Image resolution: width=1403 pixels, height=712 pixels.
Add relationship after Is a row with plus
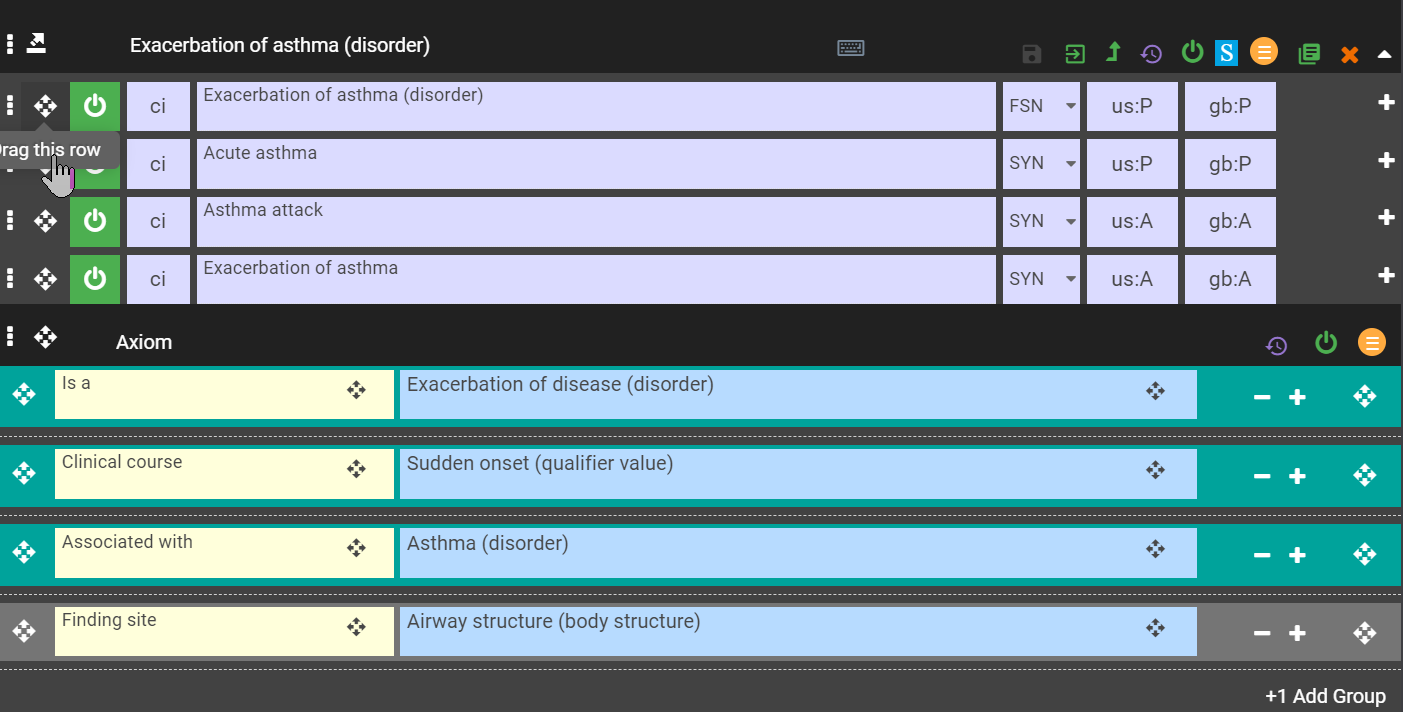(x=1297, y=397)
